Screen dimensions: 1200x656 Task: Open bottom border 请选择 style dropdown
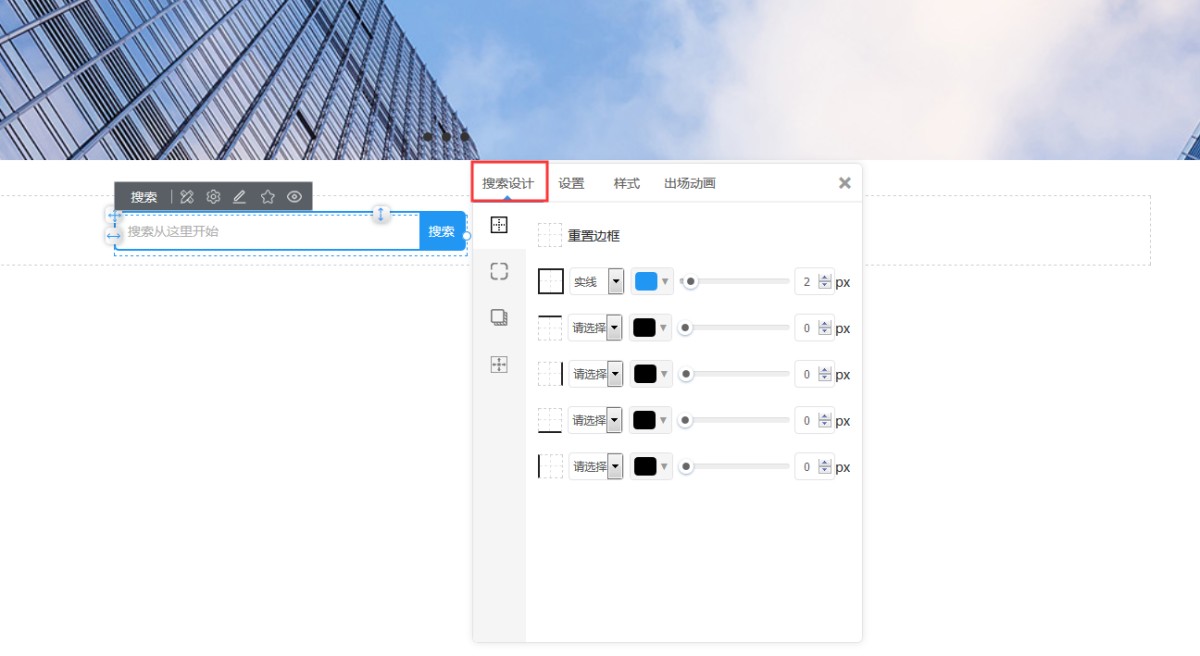click(596, 420)
